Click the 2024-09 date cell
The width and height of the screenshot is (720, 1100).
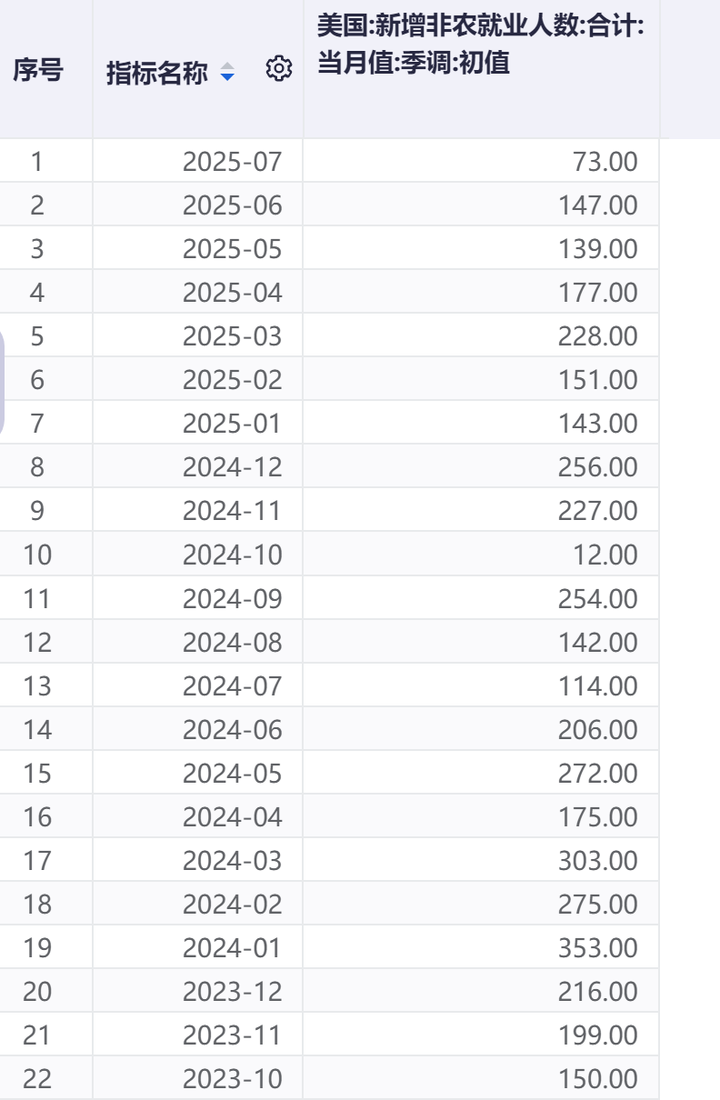tap(232, 598)
